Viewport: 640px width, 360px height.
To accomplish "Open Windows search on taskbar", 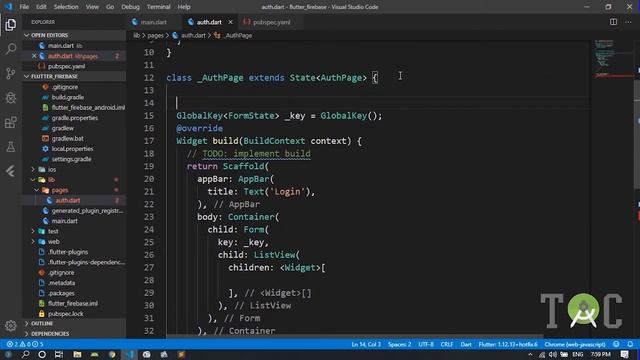I will click(25, 354).
